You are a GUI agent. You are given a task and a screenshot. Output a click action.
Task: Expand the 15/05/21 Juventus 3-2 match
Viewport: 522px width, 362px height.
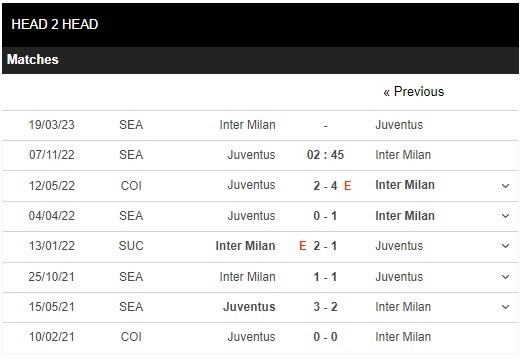505,307
